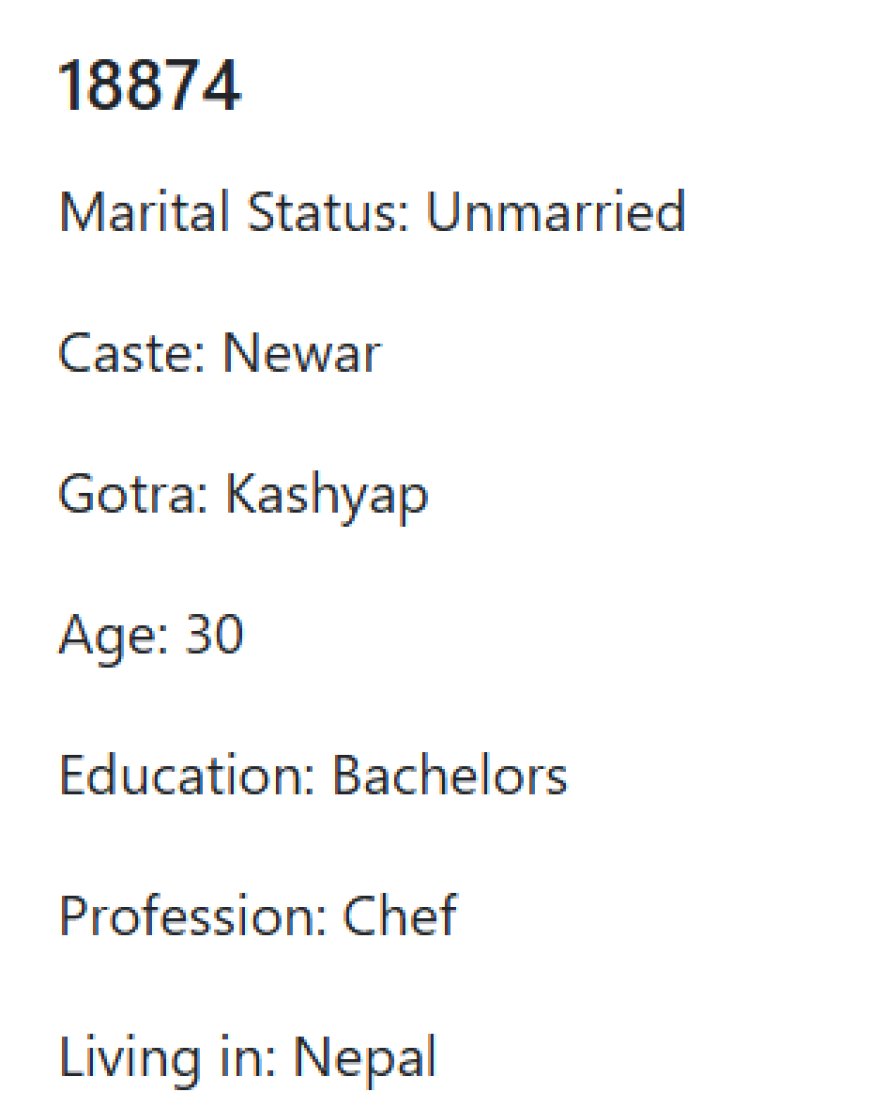The height and width of the screenshot is (1107, 870).
Task: Select the Unmarried value text
Action: [x=556, y=210]
